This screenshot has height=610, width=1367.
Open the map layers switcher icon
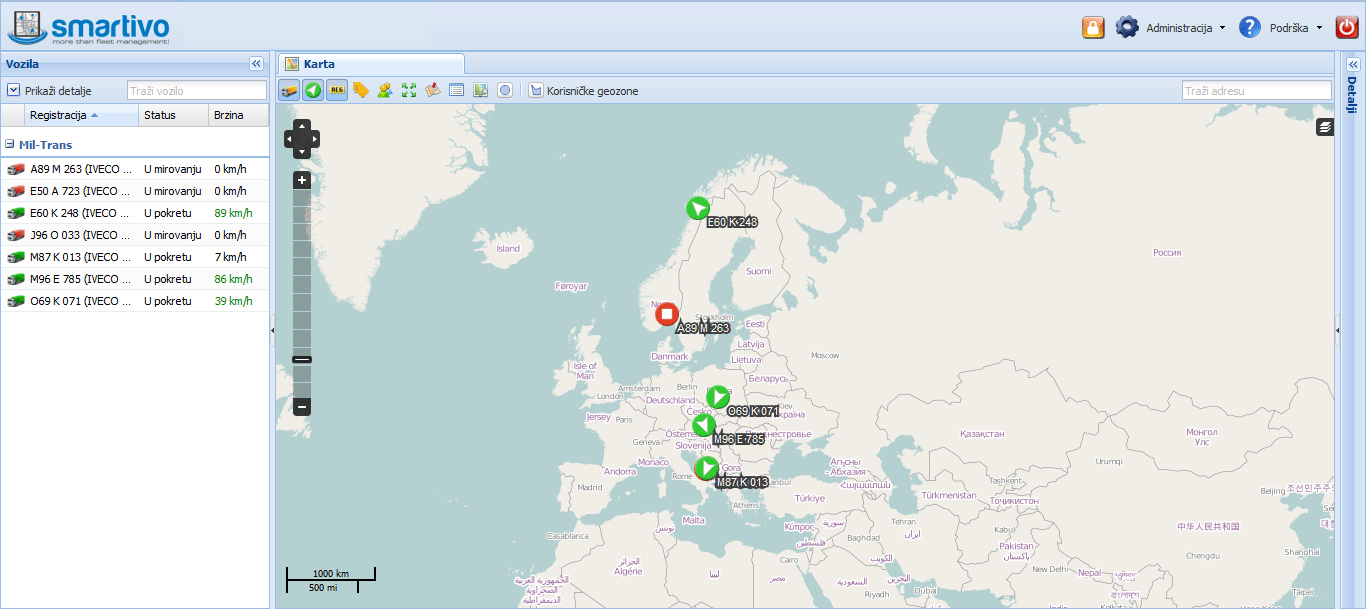[x=1325, y=127]
